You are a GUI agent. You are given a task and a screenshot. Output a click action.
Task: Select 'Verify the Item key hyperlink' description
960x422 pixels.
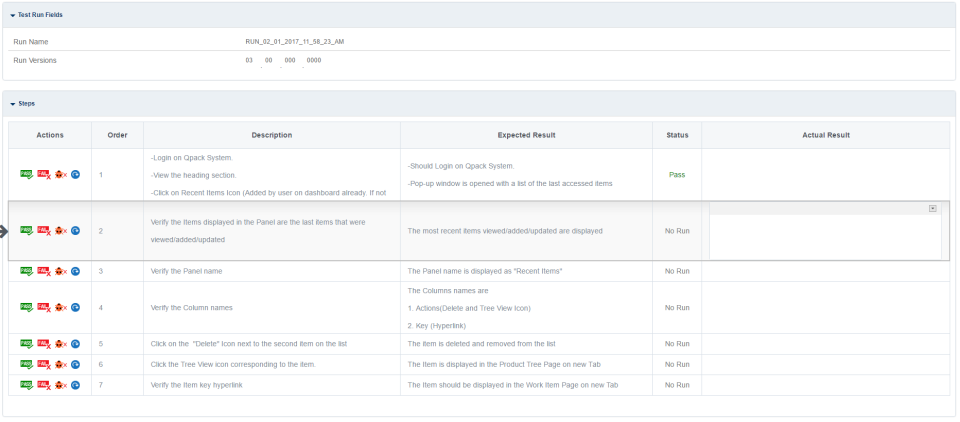pos(198,385)
